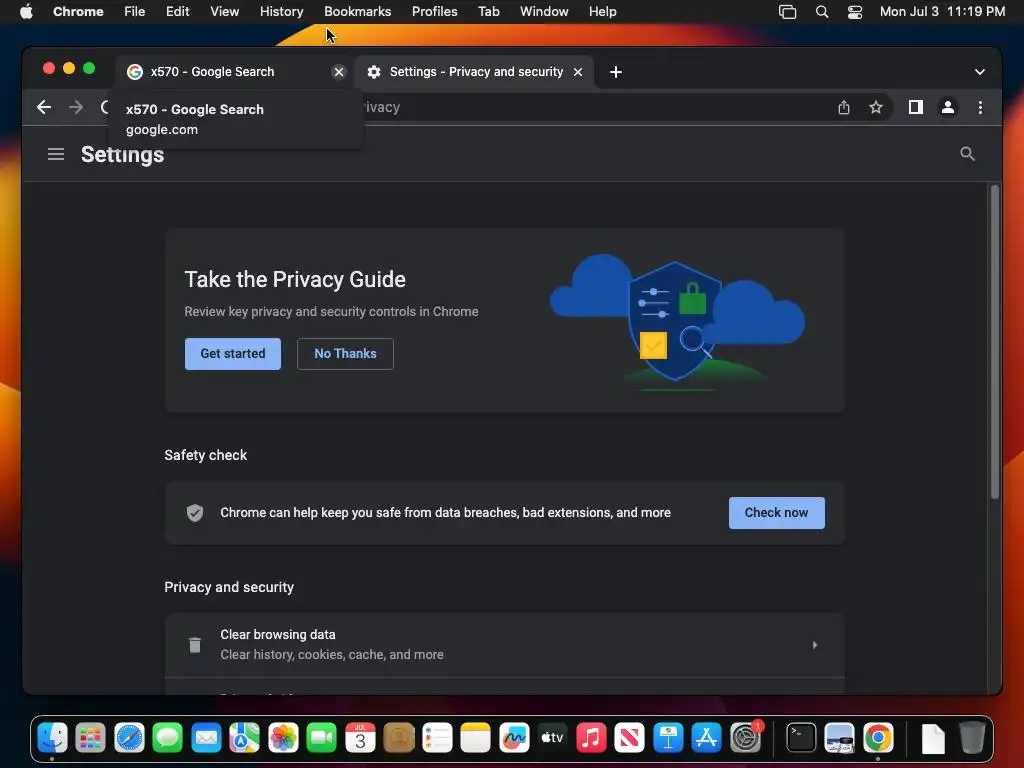Open the Help menu

coord(602,12)
